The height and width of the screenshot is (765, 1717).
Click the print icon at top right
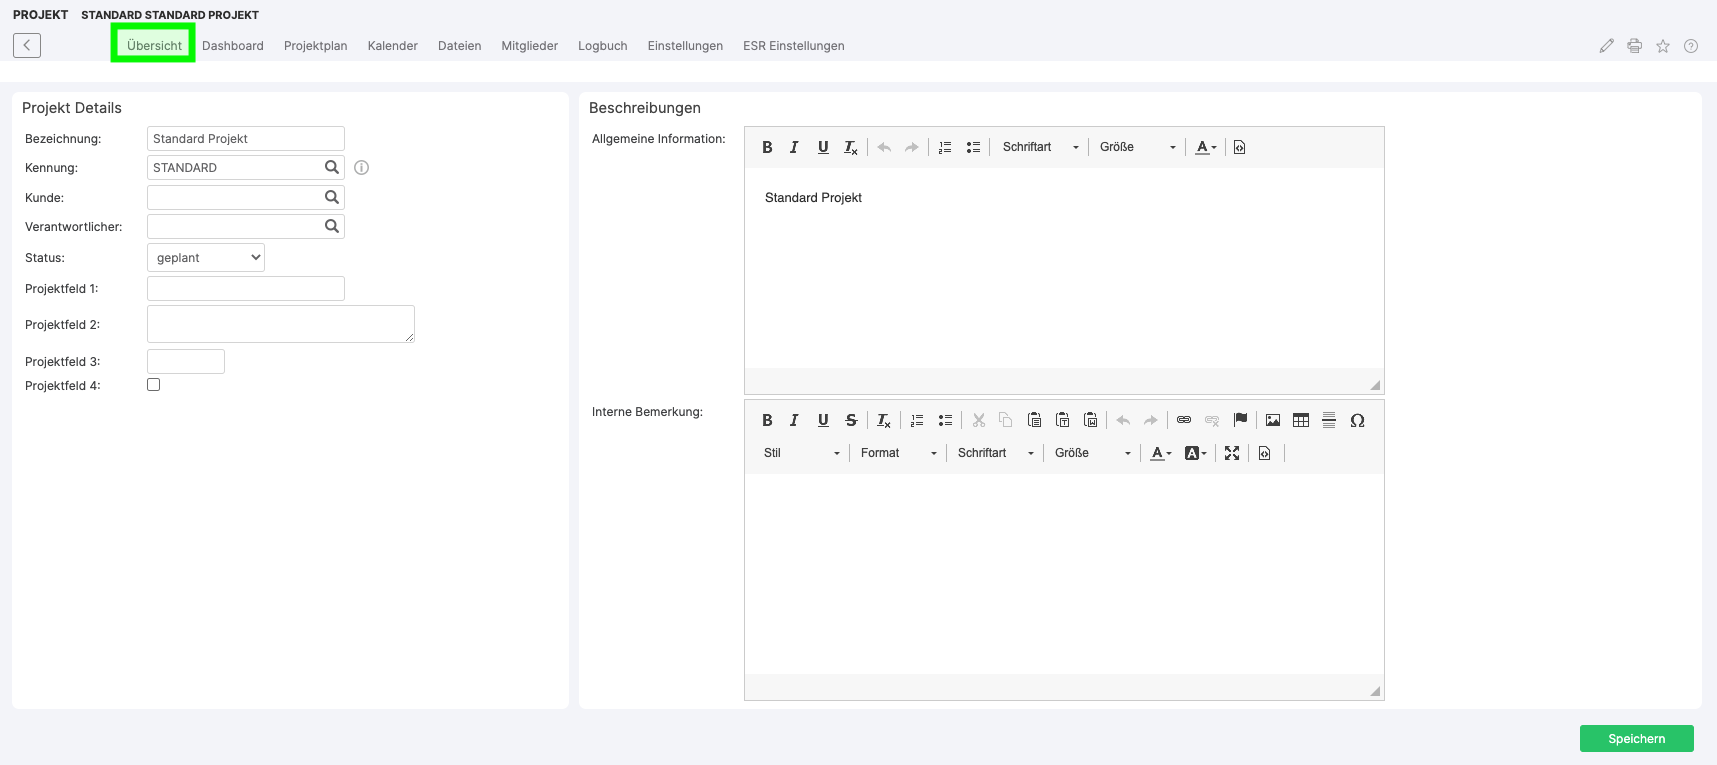click(1634, 46)
